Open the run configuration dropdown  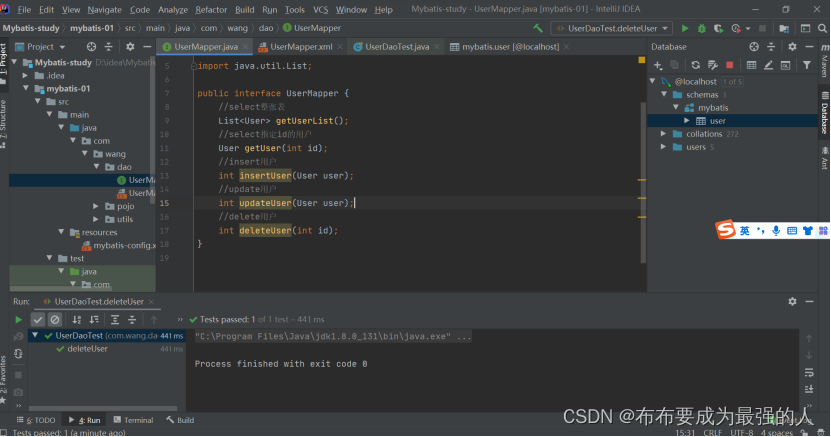coord(612,28)
